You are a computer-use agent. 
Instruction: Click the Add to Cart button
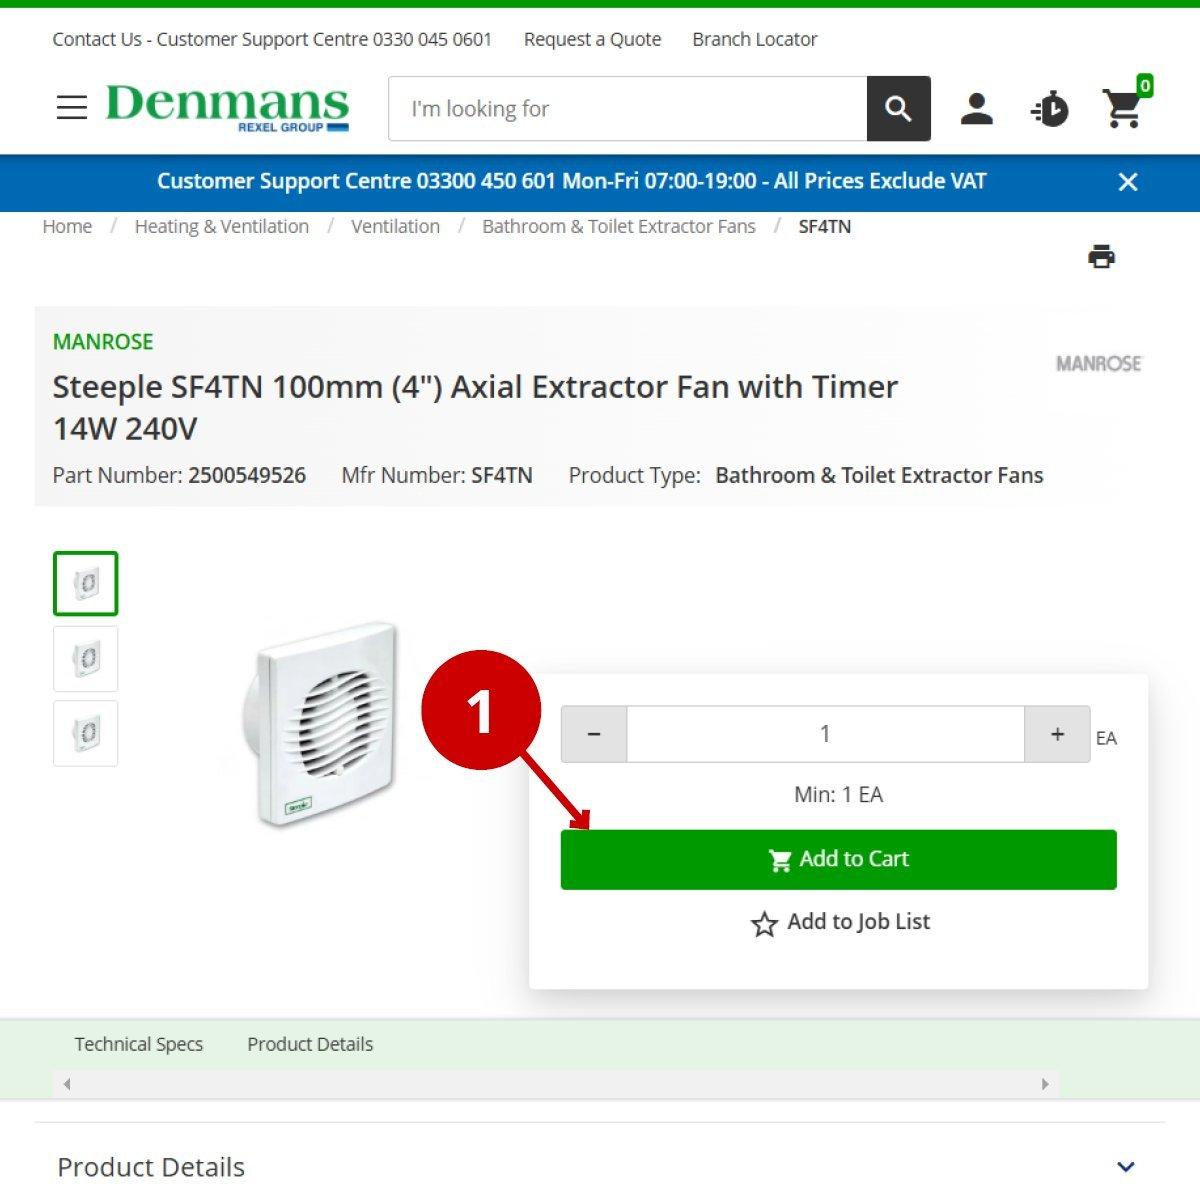tap(839, 859)
